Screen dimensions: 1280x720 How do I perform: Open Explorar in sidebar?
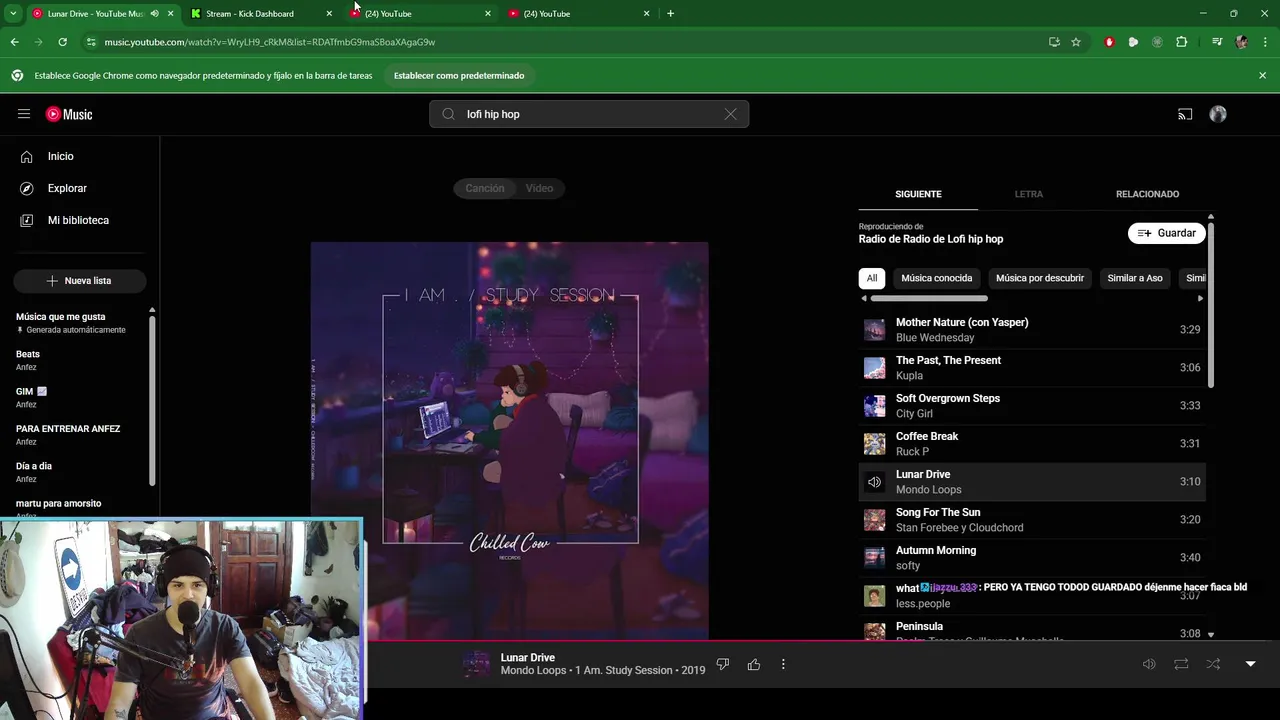80,188
